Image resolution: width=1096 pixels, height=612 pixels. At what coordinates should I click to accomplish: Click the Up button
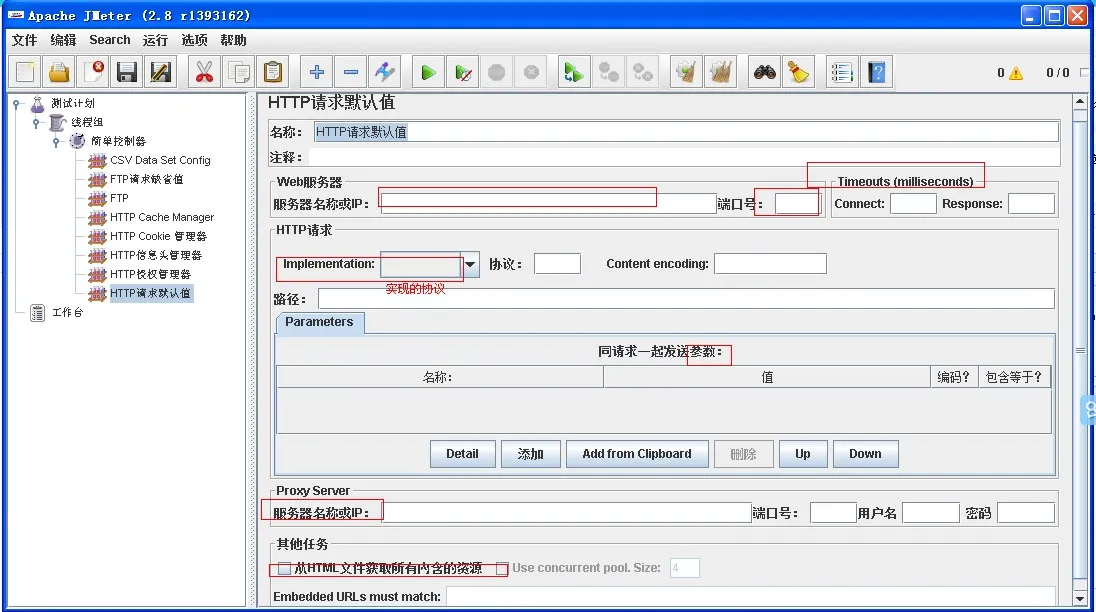[802, 454]
